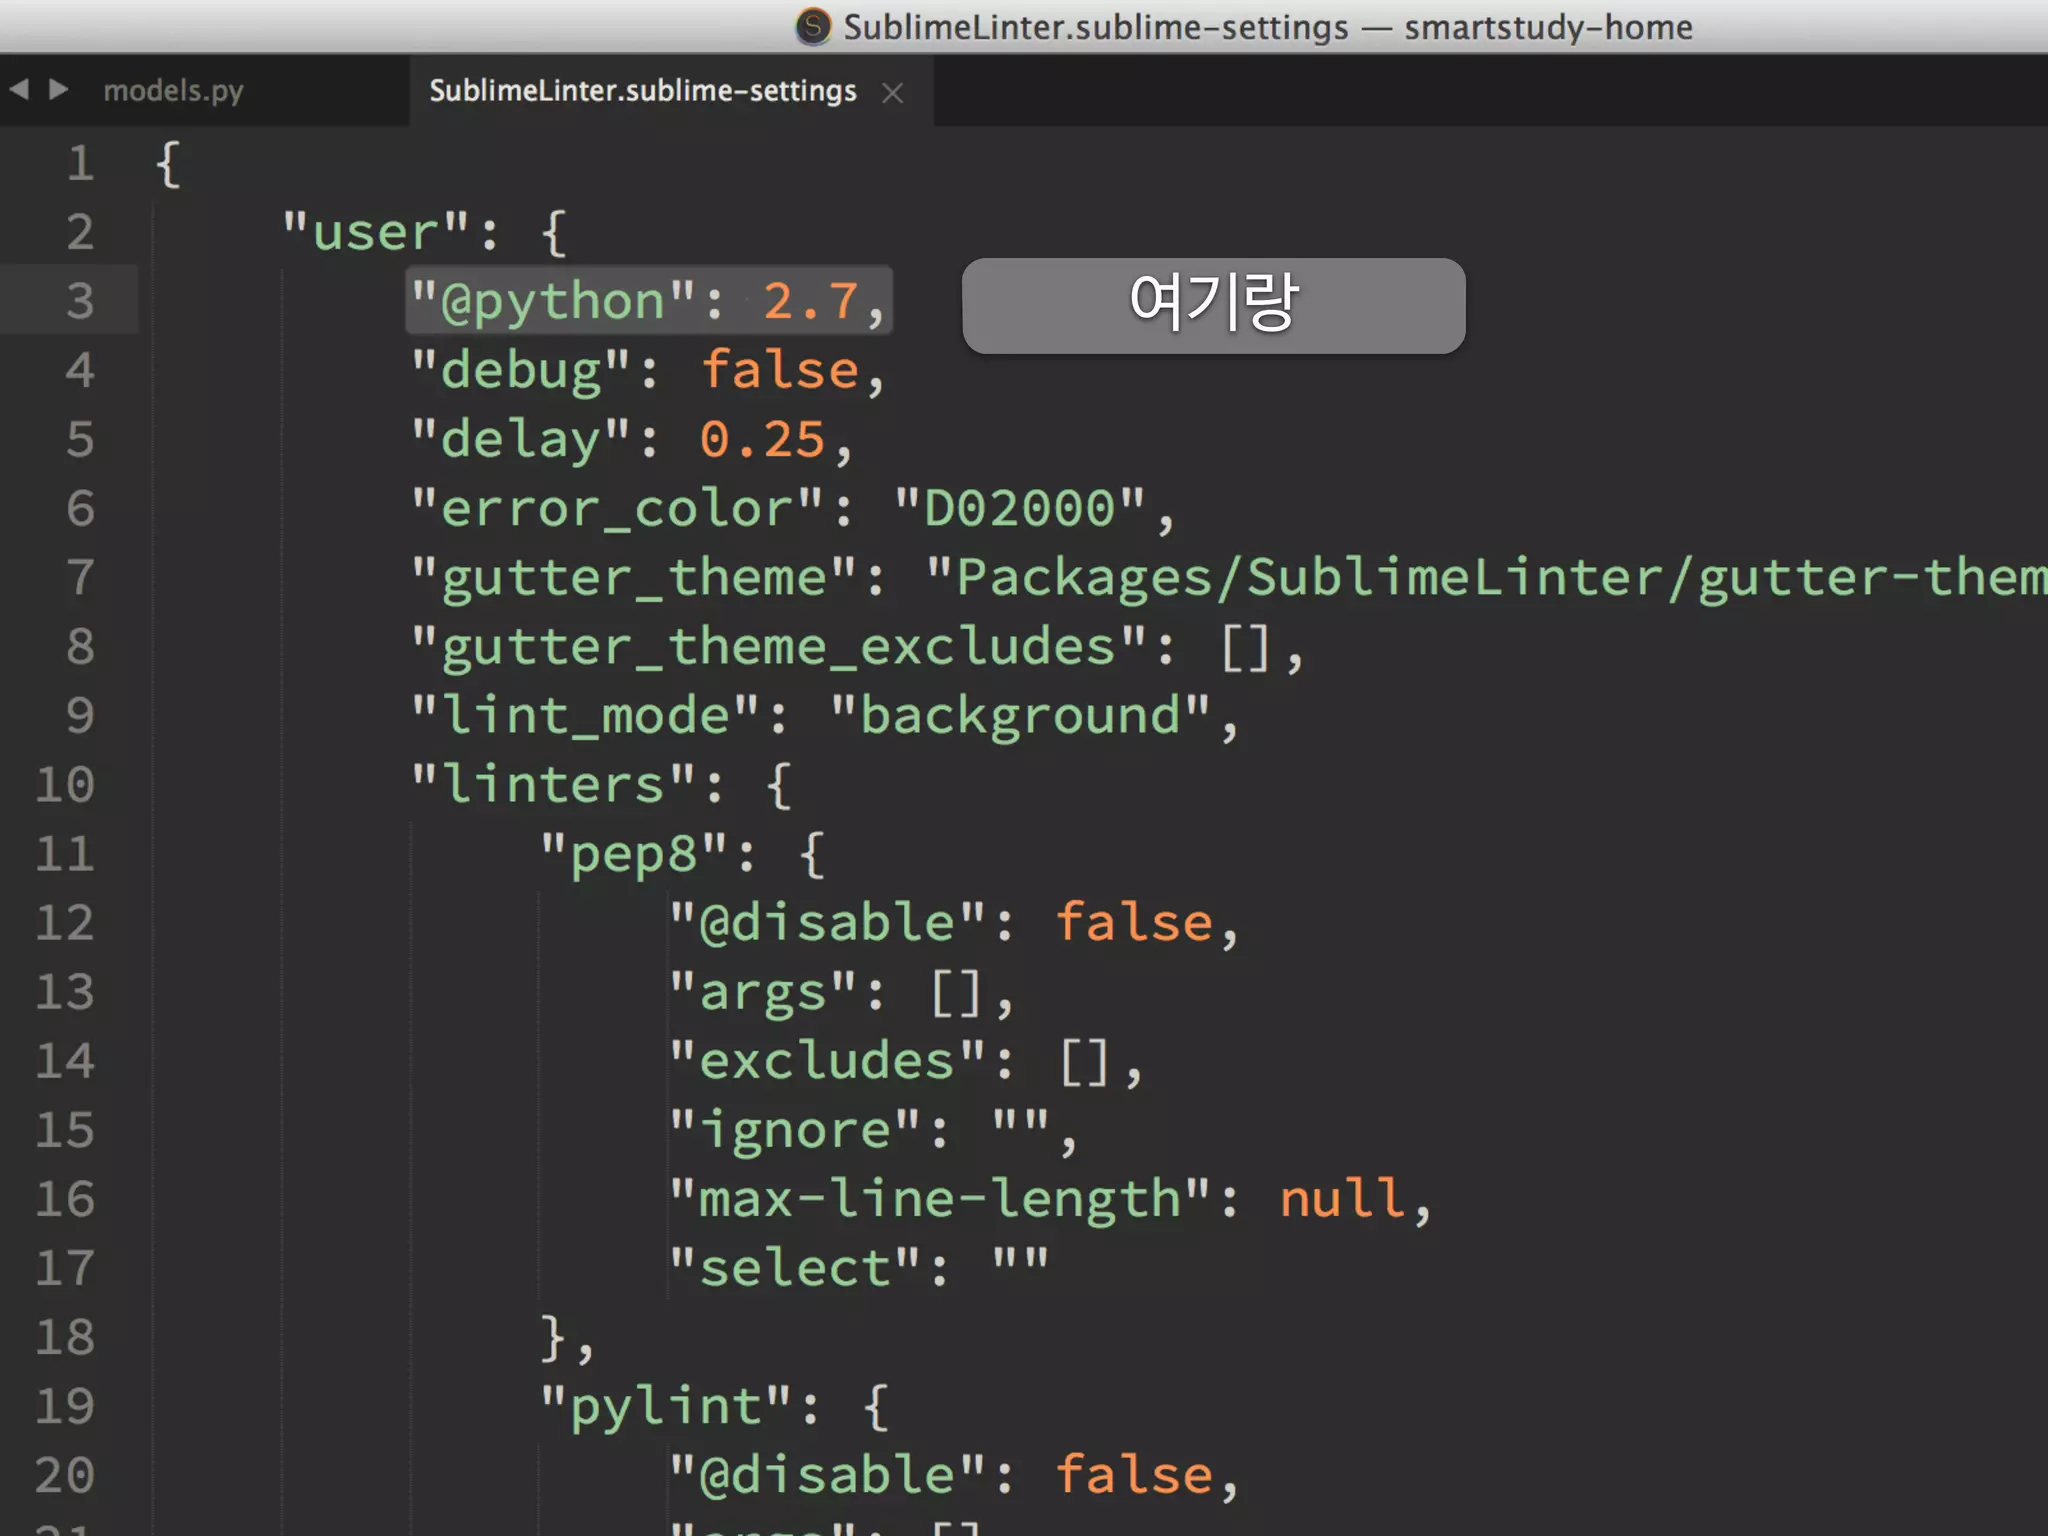Close the SublimeLinter.sublime-settings tab
This screenshot has width=2048, height=1536.
point(893,93)
